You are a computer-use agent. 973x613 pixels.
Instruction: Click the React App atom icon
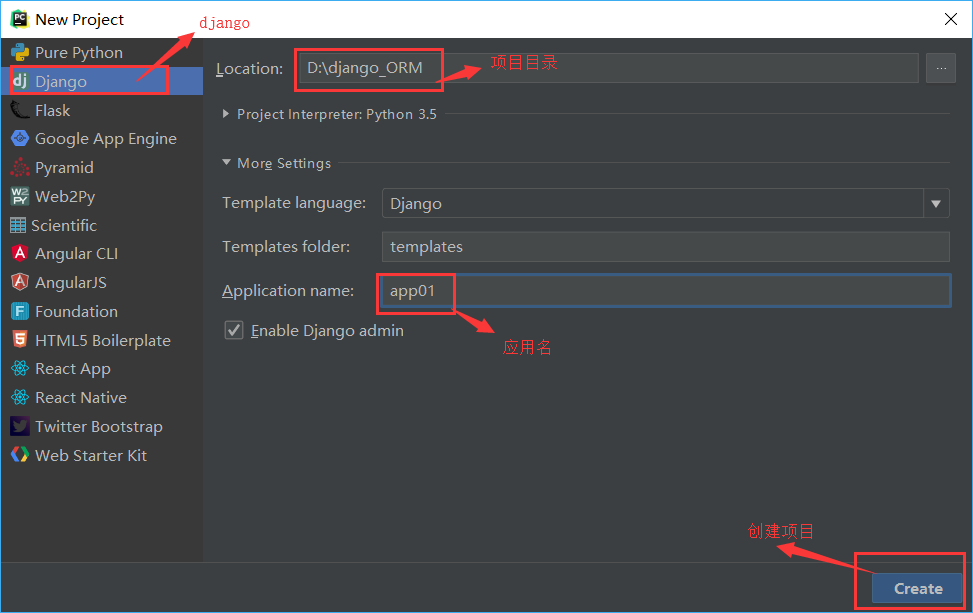point(20,369)
